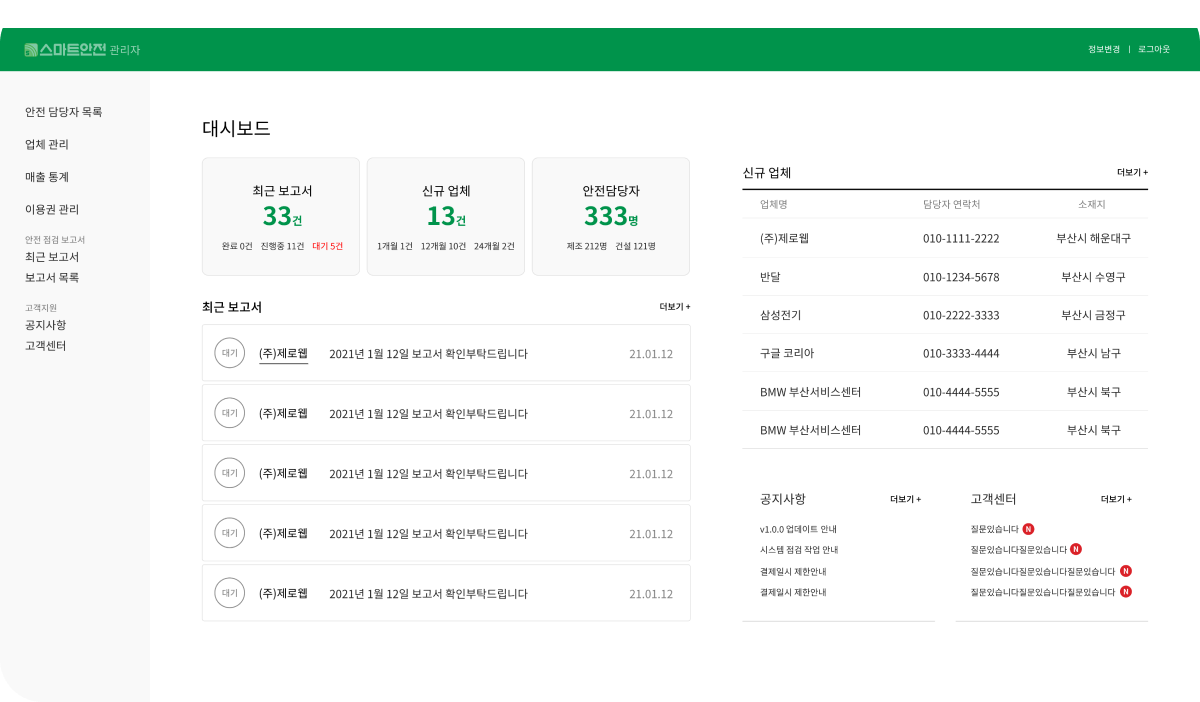Click the 부산시 남구 location cell
The height and width of the screenshot is (702, 1200).
[1094, 353]
